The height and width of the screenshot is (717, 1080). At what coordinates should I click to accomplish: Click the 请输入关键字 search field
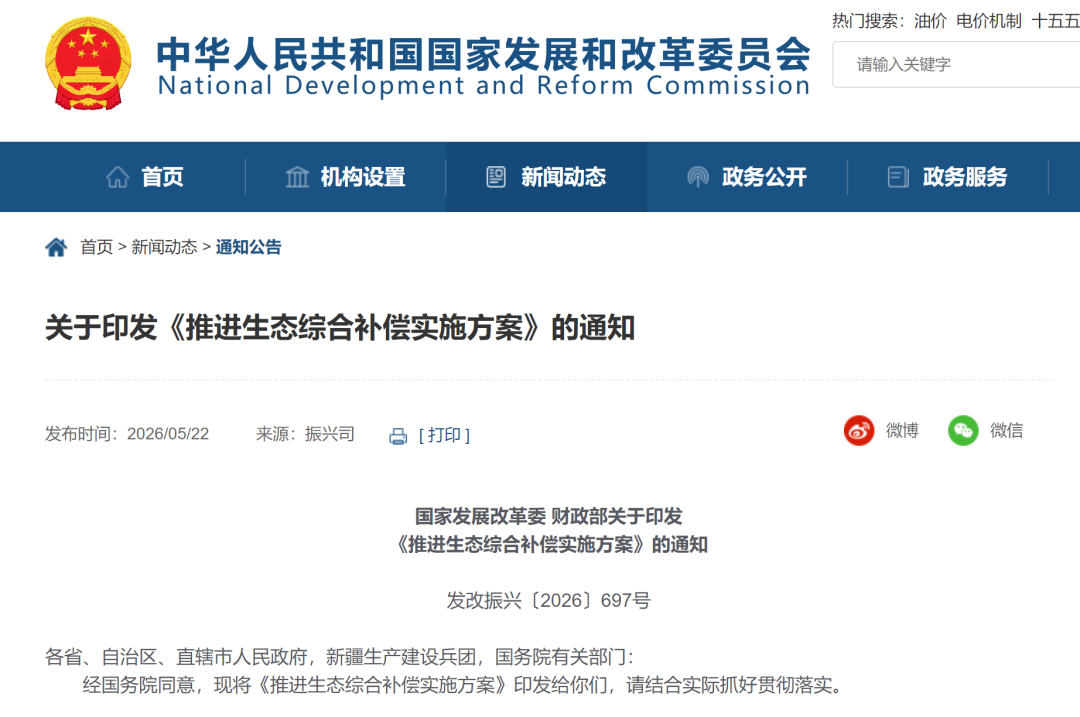coord(956,65)
